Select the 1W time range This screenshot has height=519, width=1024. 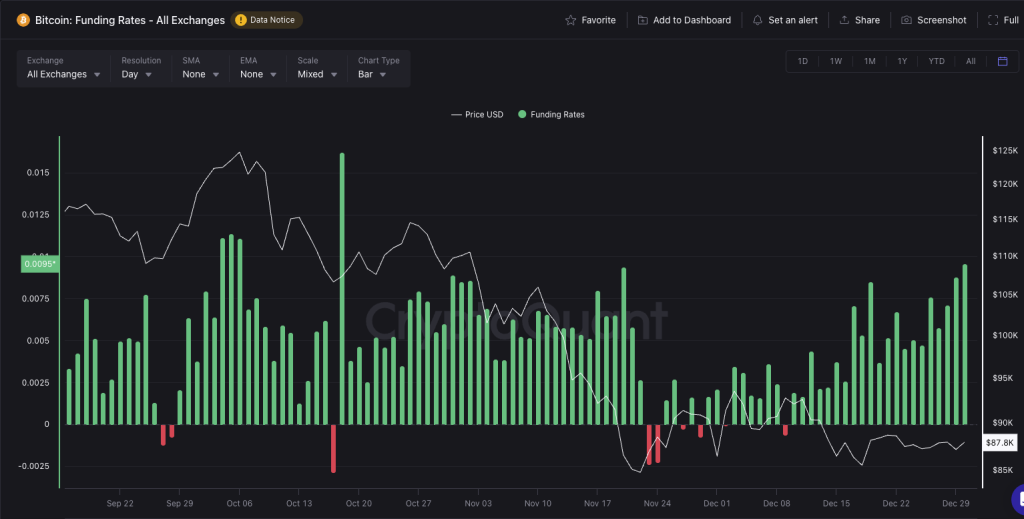pos(835,61)
